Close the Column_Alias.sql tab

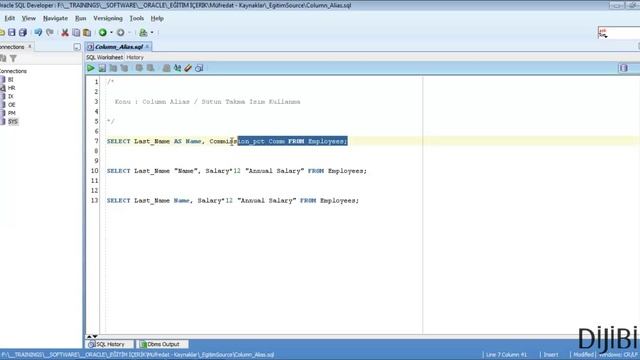[x=147, y=47]
